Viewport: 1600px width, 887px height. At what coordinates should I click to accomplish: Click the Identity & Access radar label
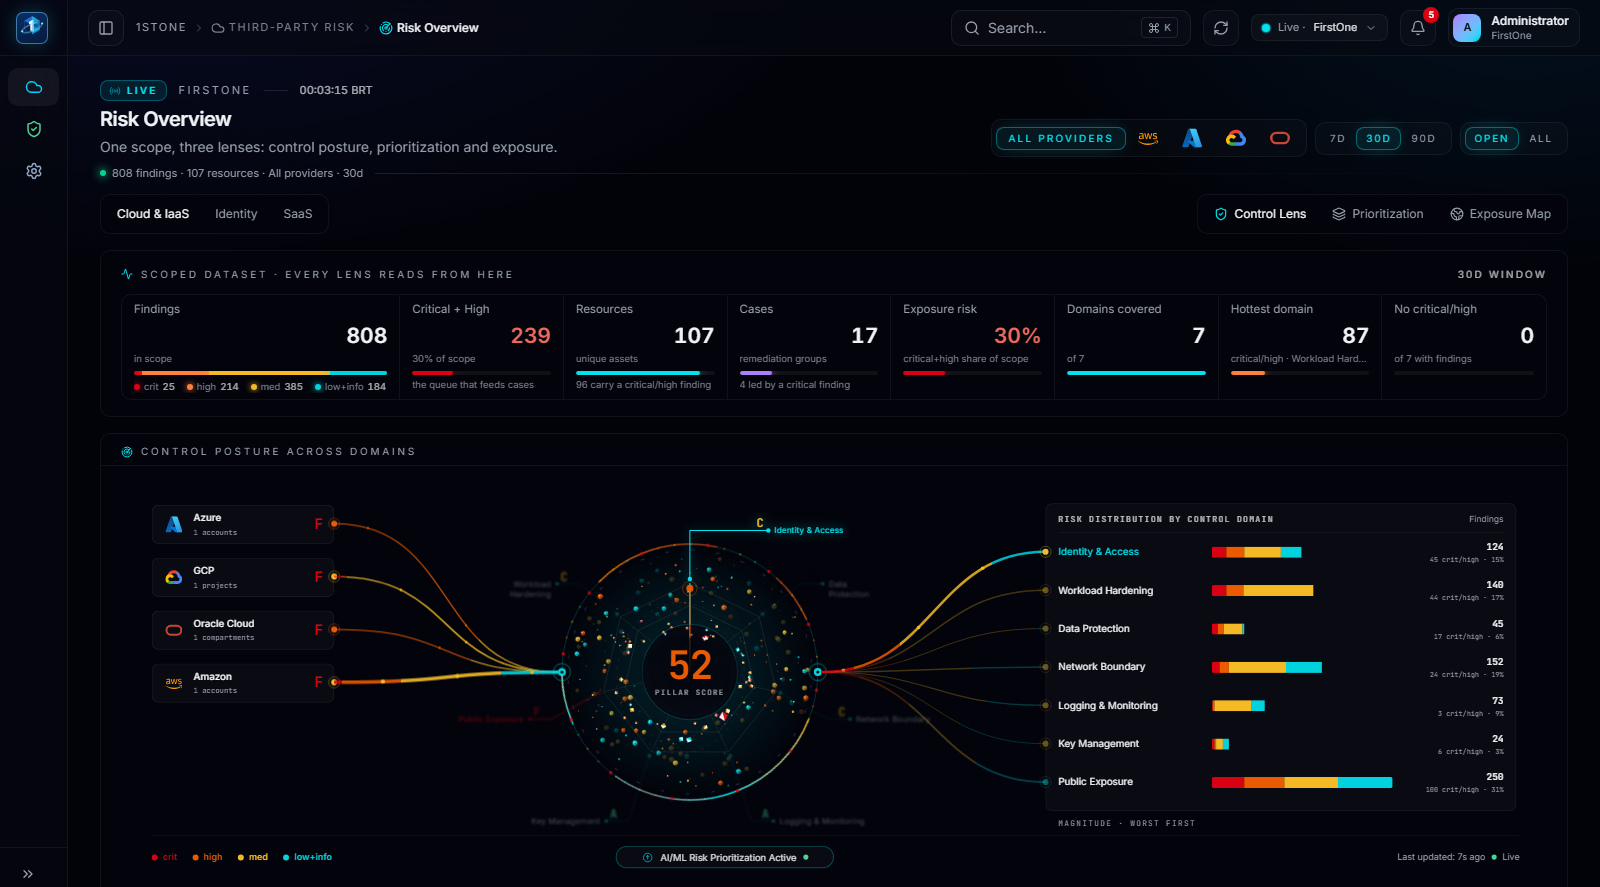pyautogui.click(x=808, y=531)
